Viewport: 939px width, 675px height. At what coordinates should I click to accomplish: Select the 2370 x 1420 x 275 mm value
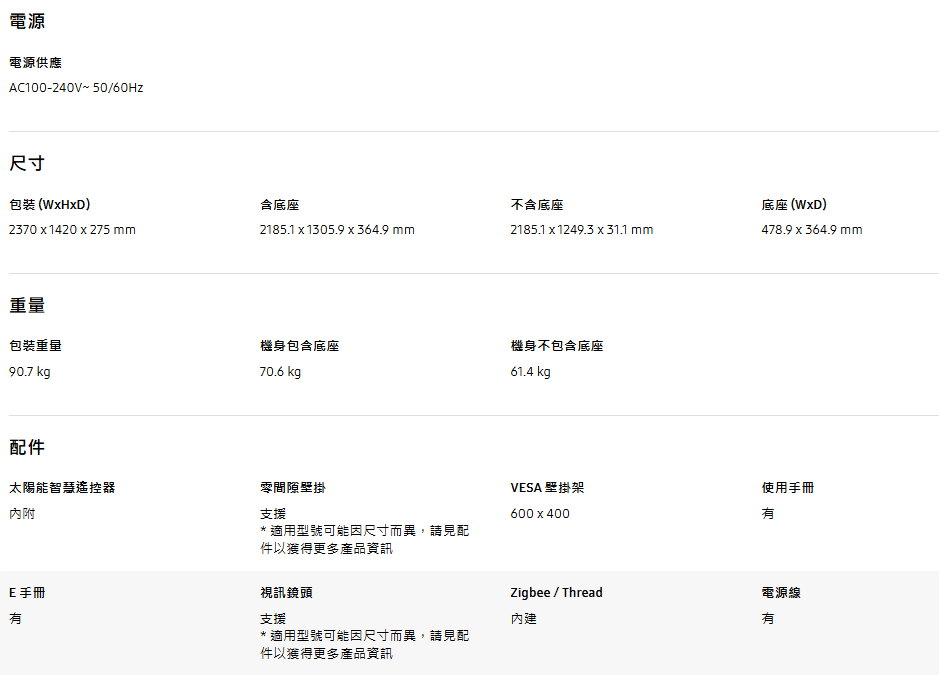pos(72,230)
